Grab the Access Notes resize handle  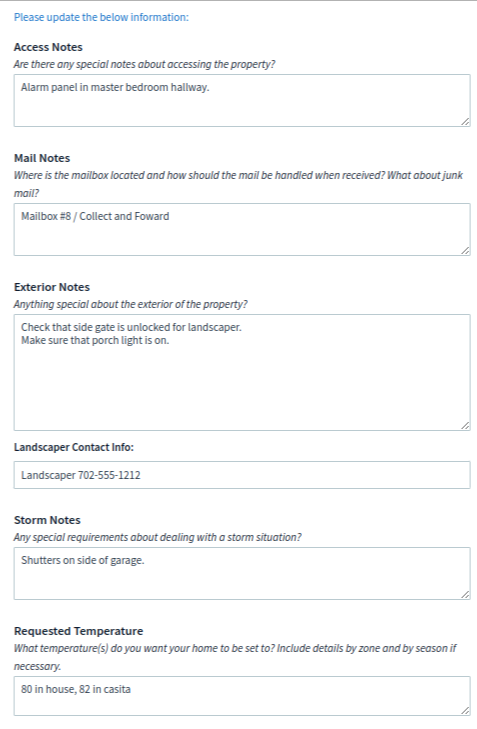point(465,121)
